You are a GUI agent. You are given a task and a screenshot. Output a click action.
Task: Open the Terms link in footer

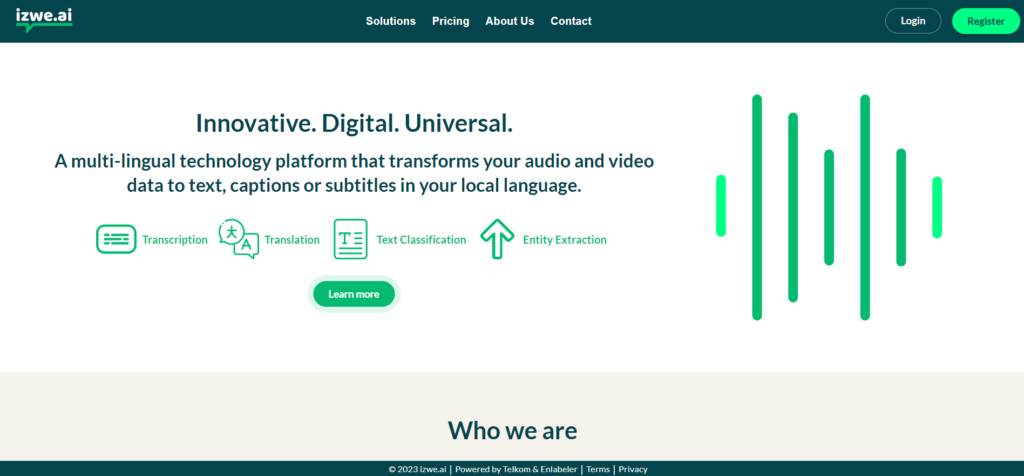pyautogui.click(x=598, y=469)
